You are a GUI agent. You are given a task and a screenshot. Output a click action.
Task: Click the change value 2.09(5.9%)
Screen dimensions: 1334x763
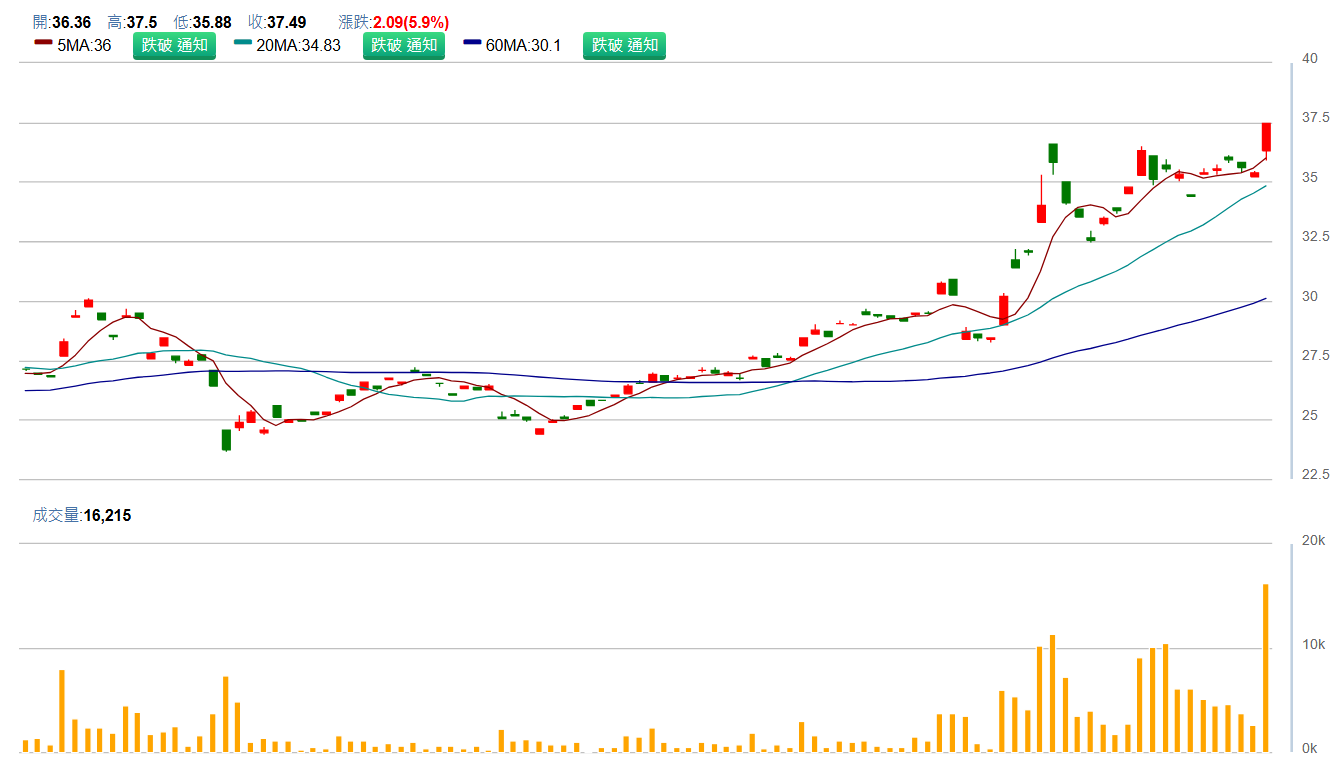(x=411, y=22)
